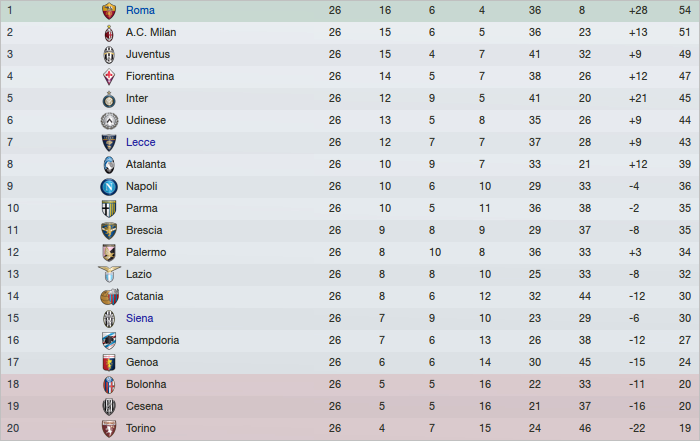Select the Palermo team name
700x441 pixels.
pyautogui.click(x=146, y=252)
